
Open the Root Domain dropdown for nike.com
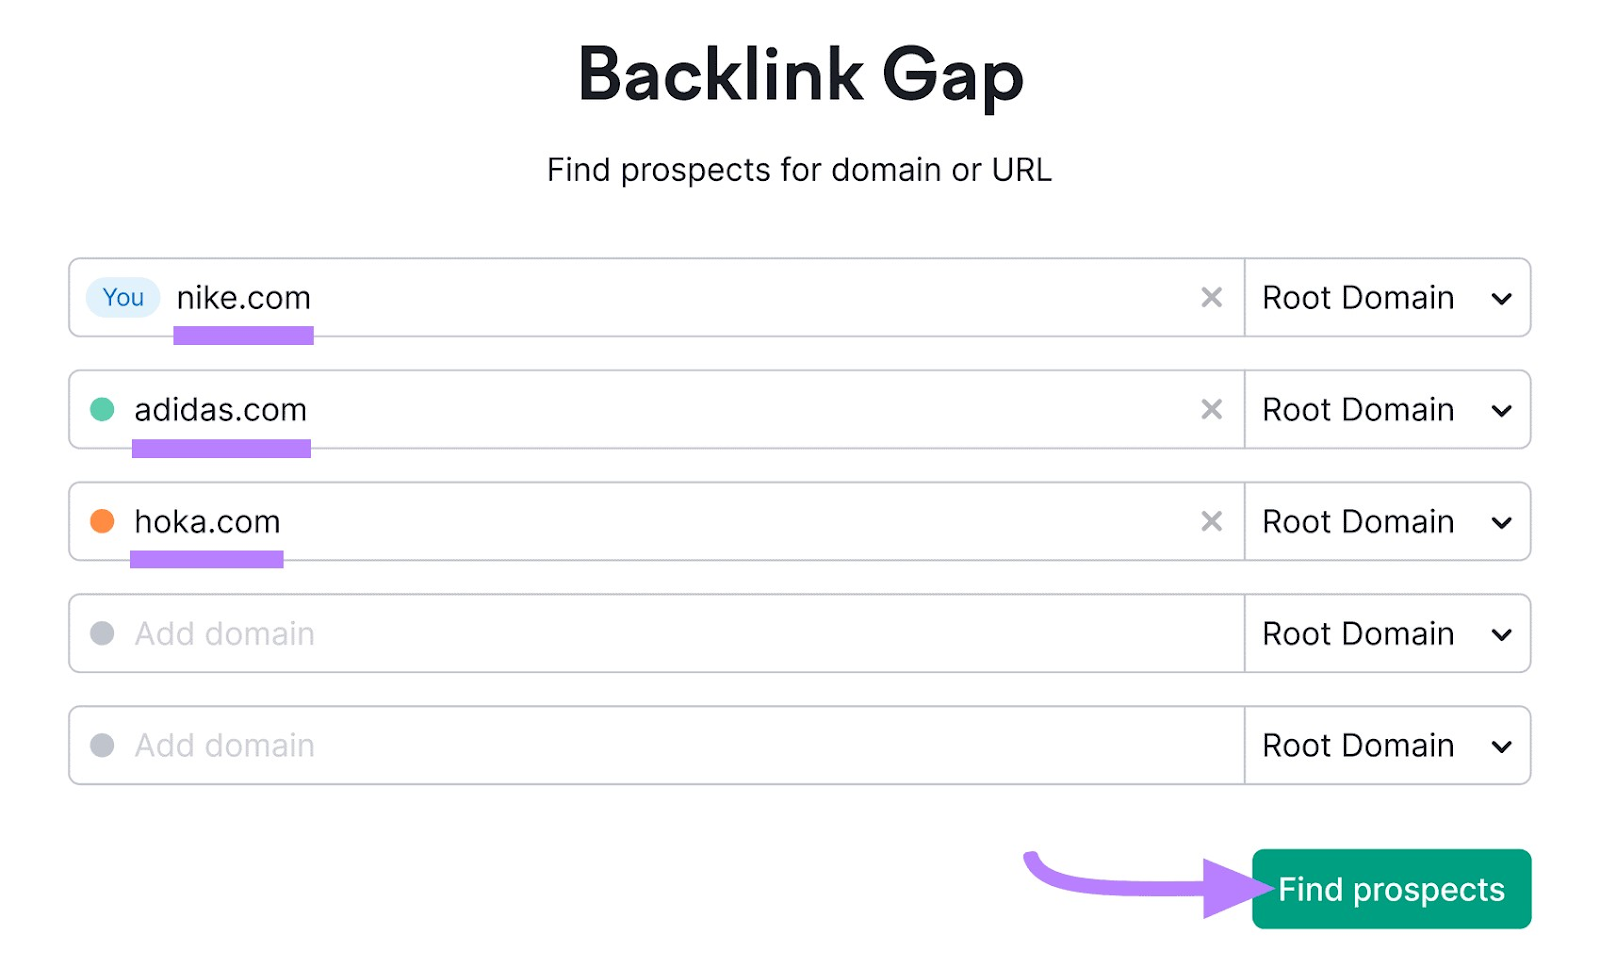[1388, 297]
